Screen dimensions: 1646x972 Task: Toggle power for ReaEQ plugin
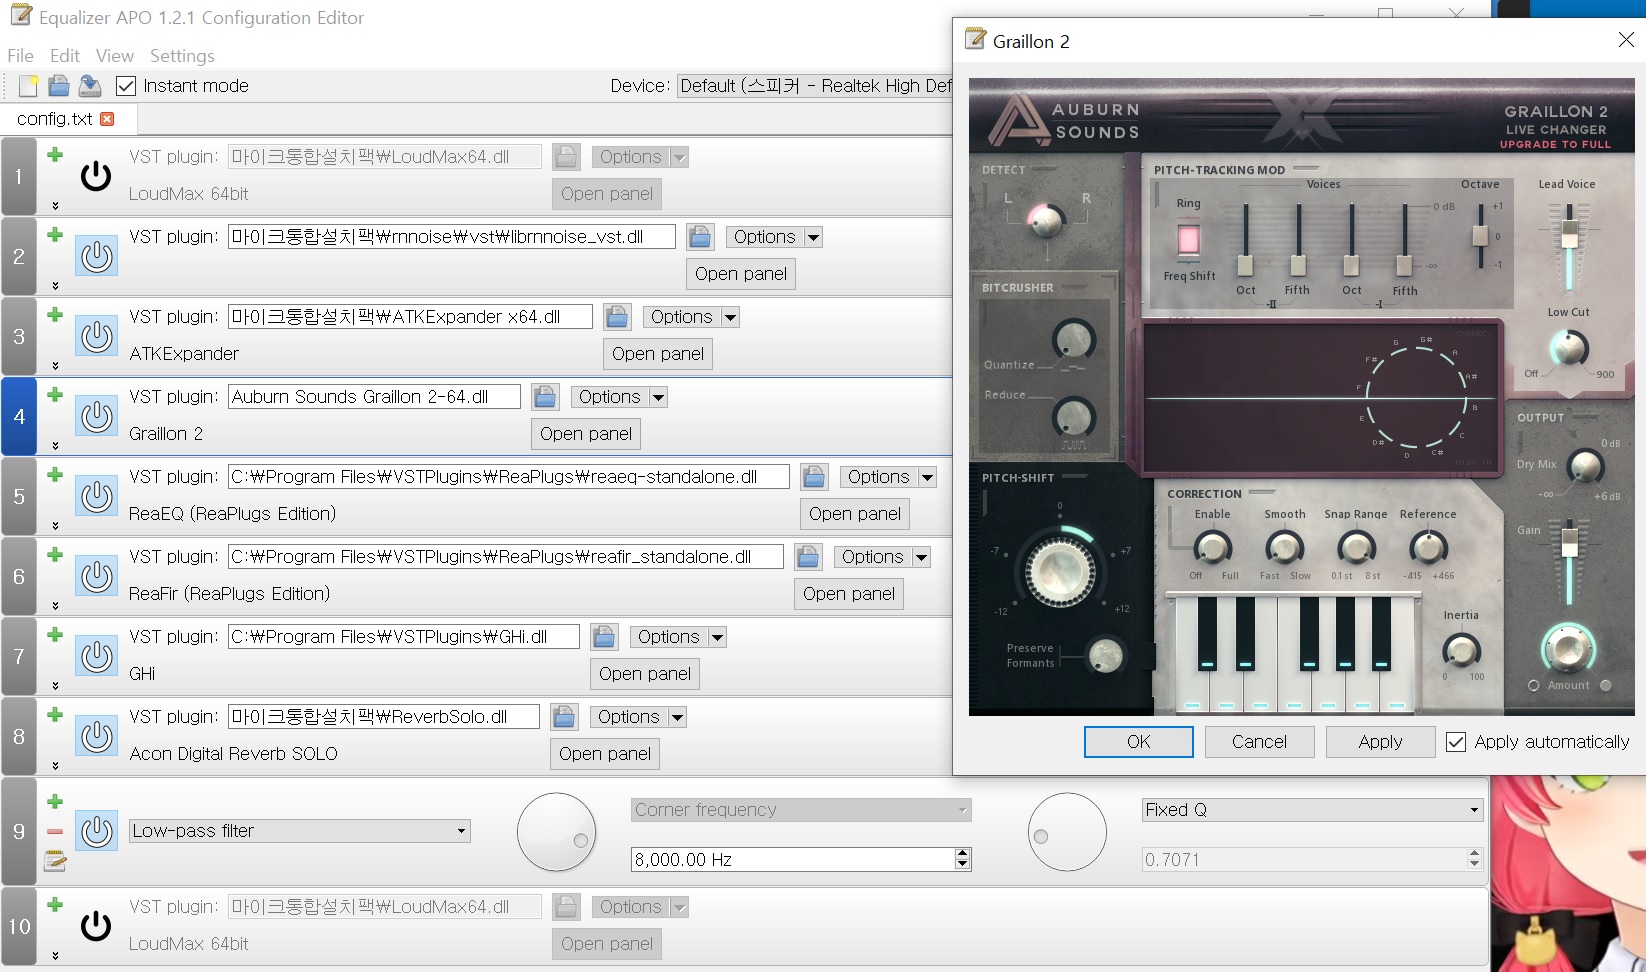(97, 497)
